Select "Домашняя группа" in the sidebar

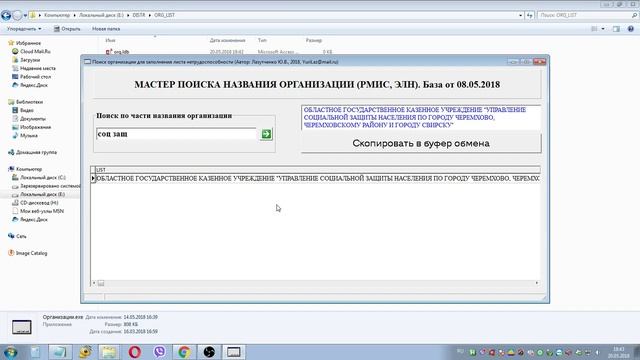36,152
